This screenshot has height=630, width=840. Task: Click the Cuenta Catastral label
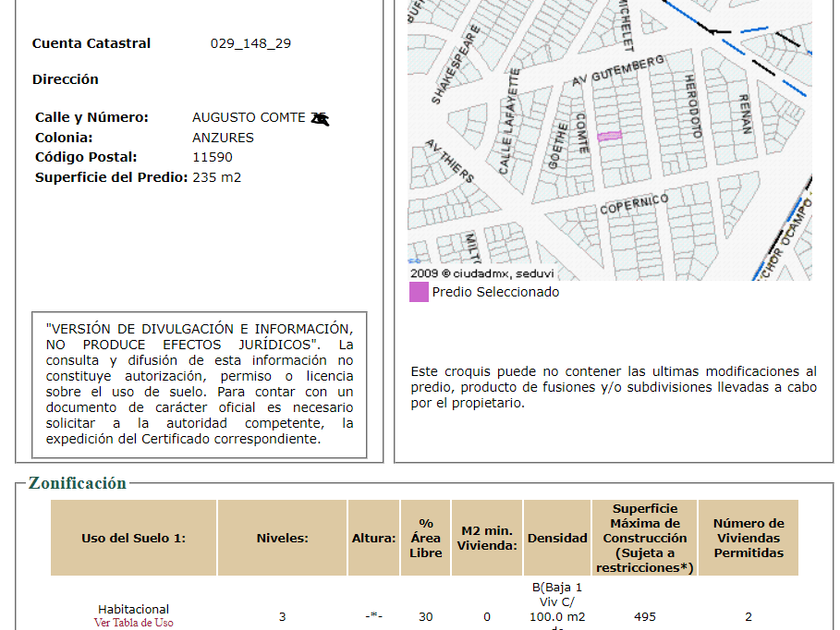pos(91,43)
